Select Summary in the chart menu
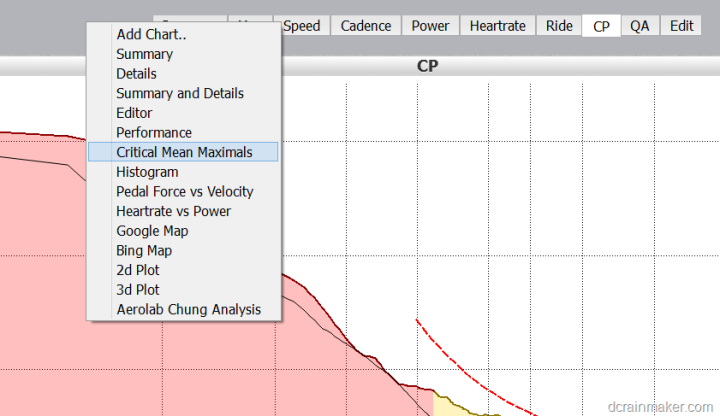Viewport: 720px width, 416px height. point(144,54)
